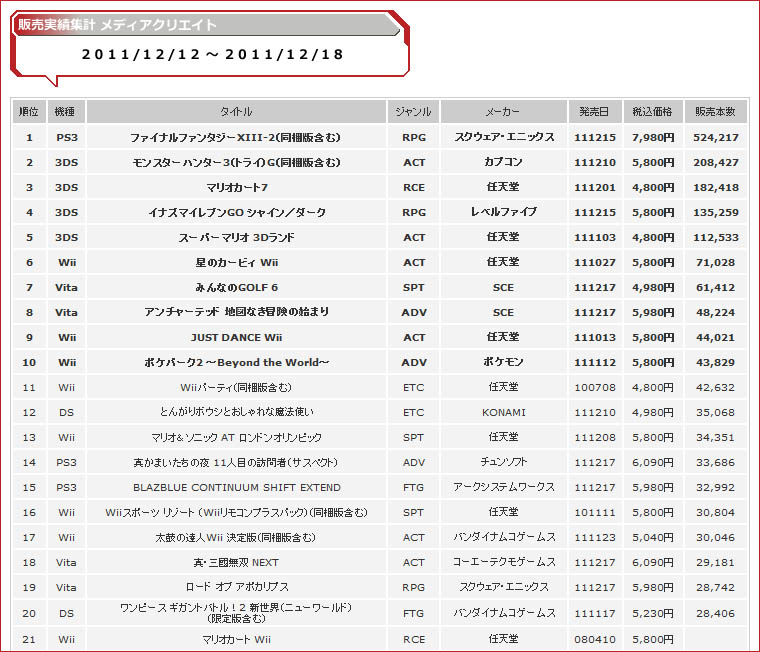760x652 pixels.
Task: Select the マリオカート Wii title
Action: (237, 639)
